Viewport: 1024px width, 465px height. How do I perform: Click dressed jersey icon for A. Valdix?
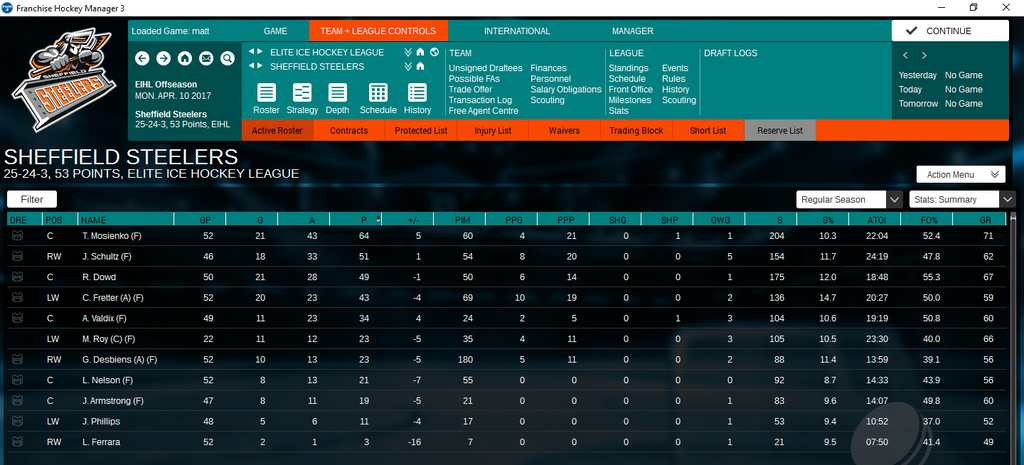18,318
